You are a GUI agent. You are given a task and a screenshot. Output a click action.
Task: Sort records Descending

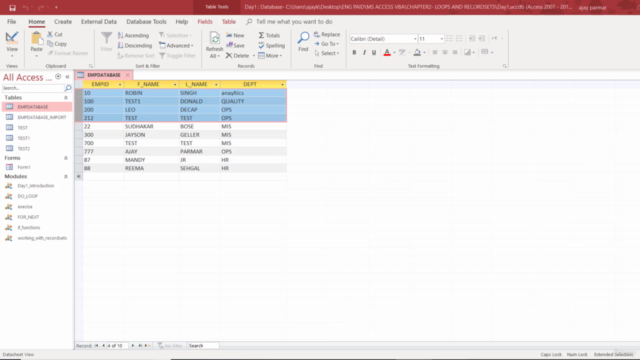135,45
